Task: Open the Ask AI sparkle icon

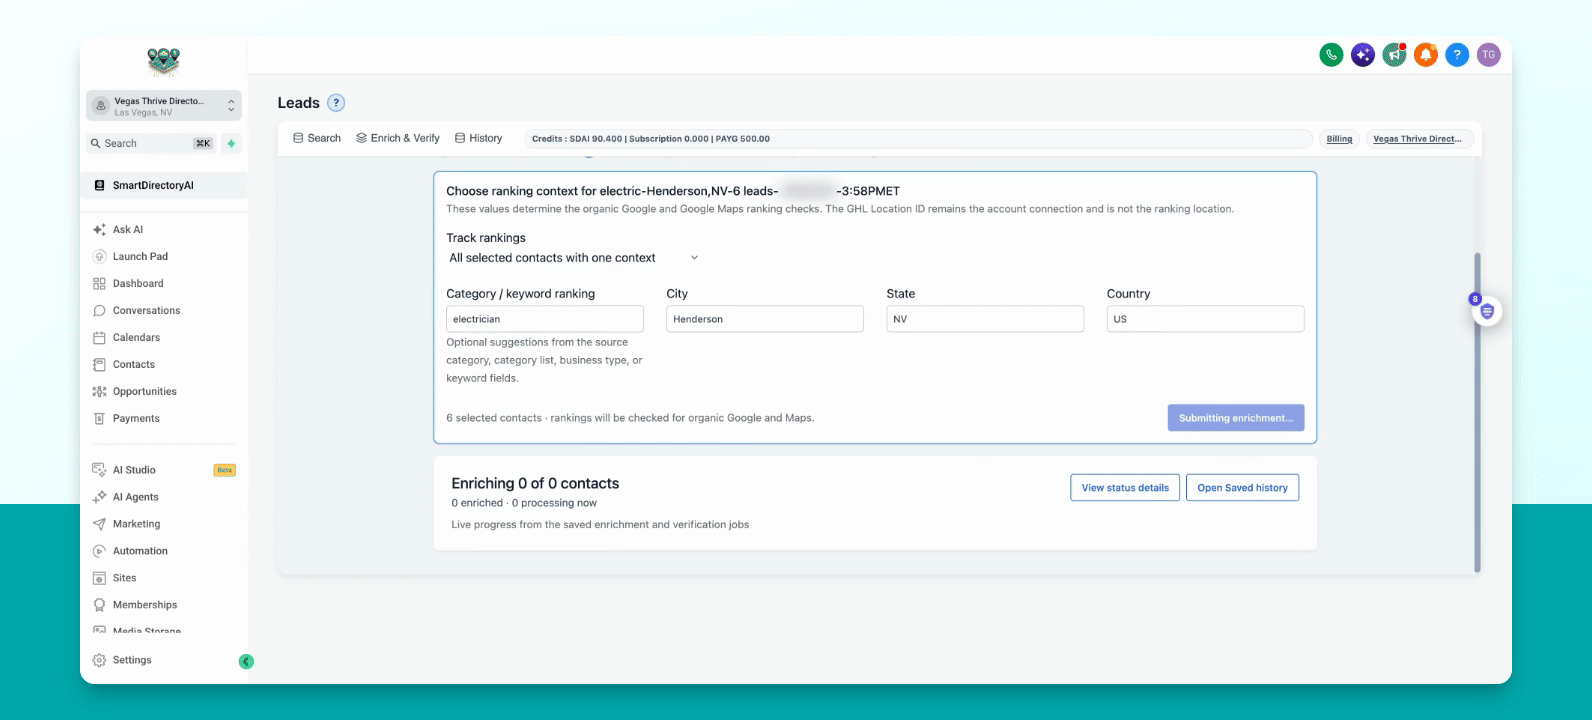Action: point(99,230)
